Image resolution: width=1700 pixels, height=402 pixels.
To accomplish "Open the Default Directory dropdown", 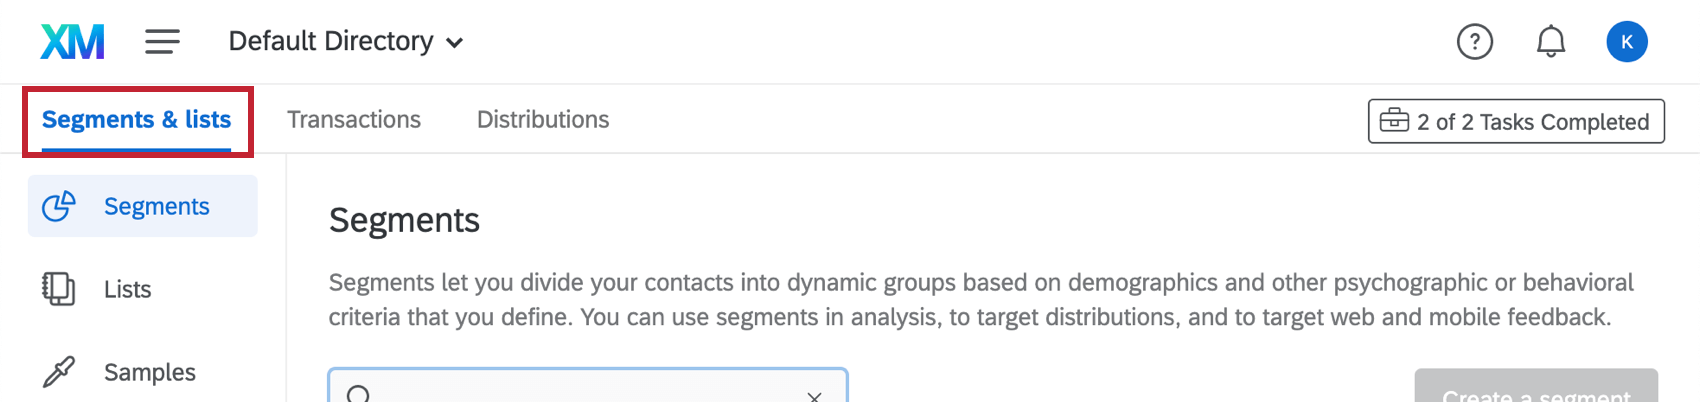I will click(331, 42).
